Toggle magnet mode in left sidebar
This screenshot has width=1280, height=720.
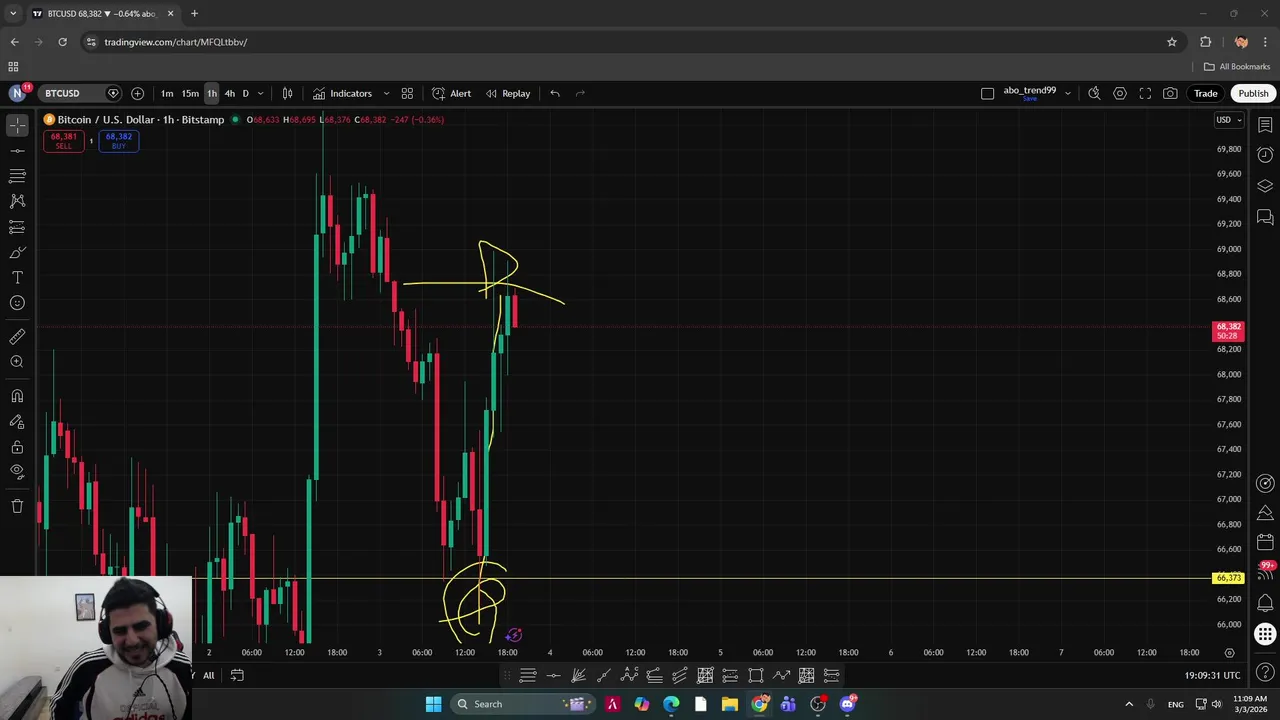(17, 396)
